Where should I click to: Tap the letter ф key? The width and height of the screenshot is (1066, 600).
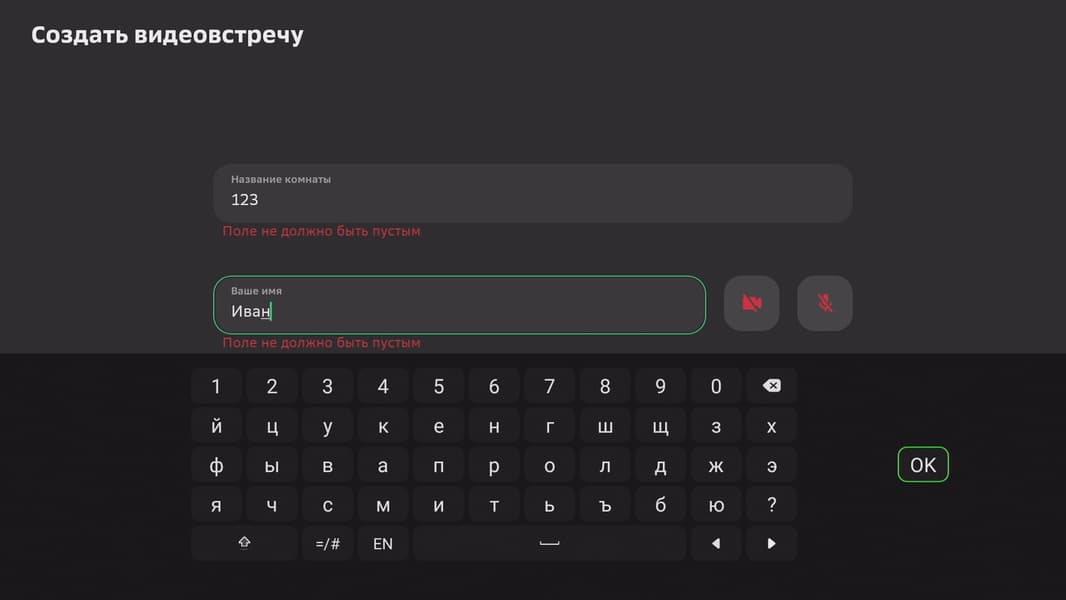216,465
